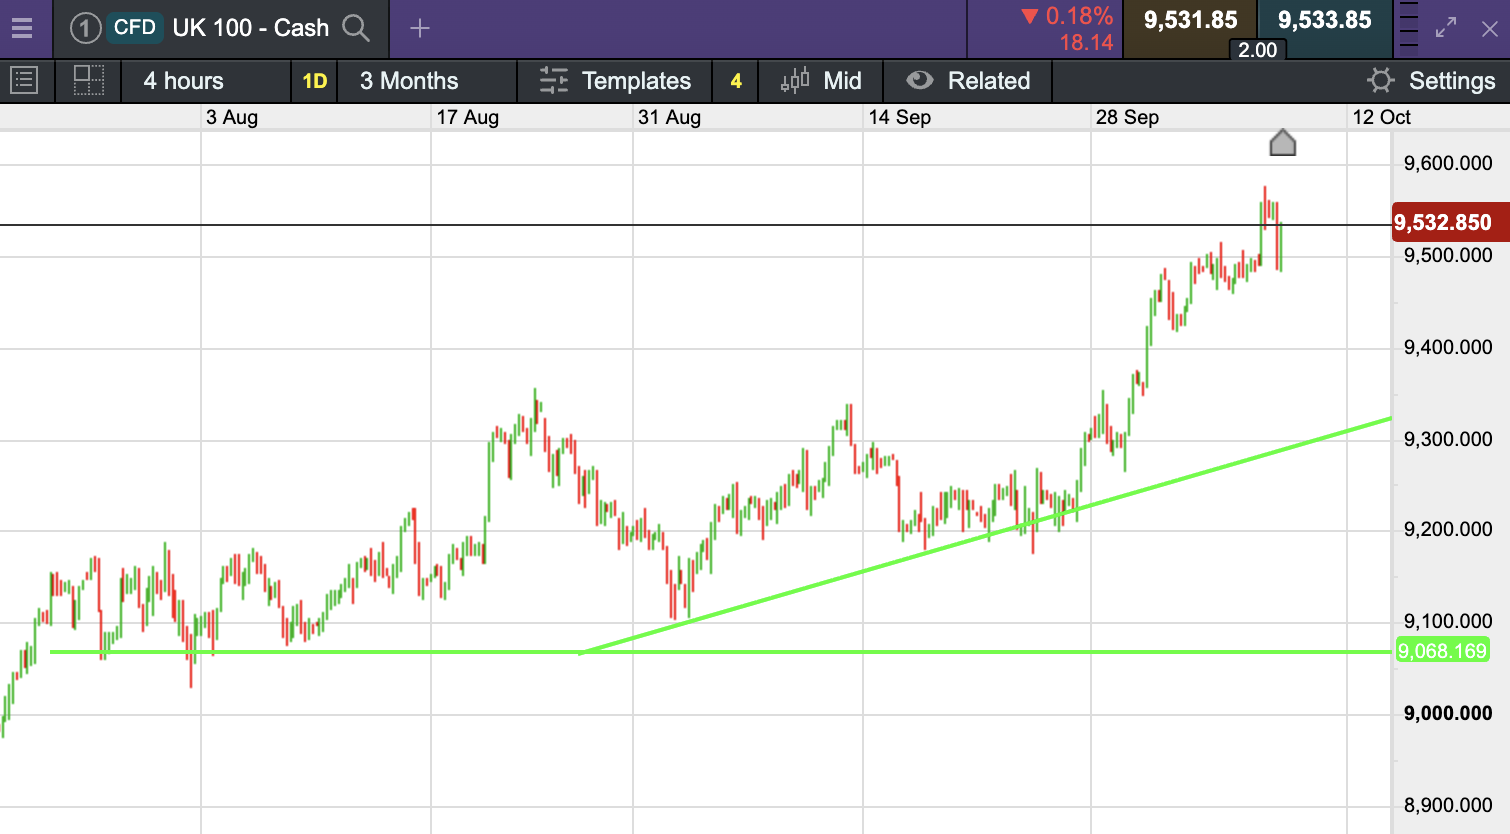Add a new chart tab with plus icon
The height and width of the screenshot is (834, 1510).
click(420, 28)
